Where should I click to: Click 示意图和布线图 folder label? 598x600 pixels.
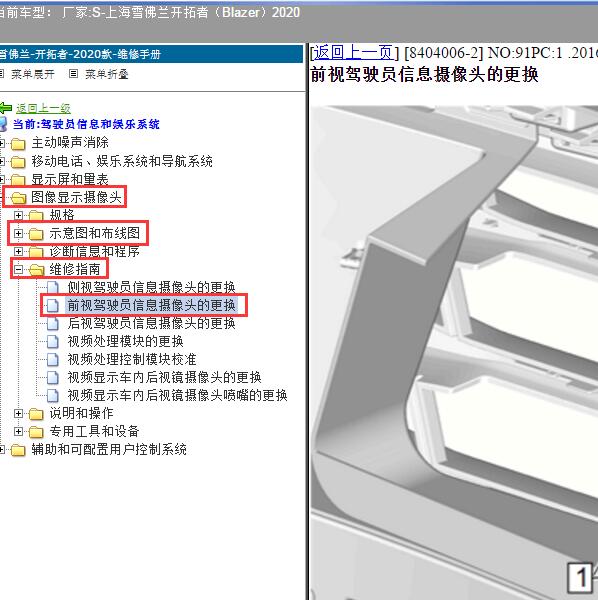click(95, 233)
